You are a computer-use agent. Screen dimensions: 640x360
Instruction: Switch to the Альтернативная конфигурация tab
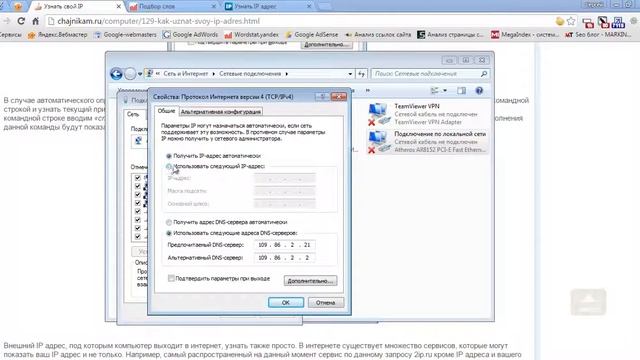(220, 111)
